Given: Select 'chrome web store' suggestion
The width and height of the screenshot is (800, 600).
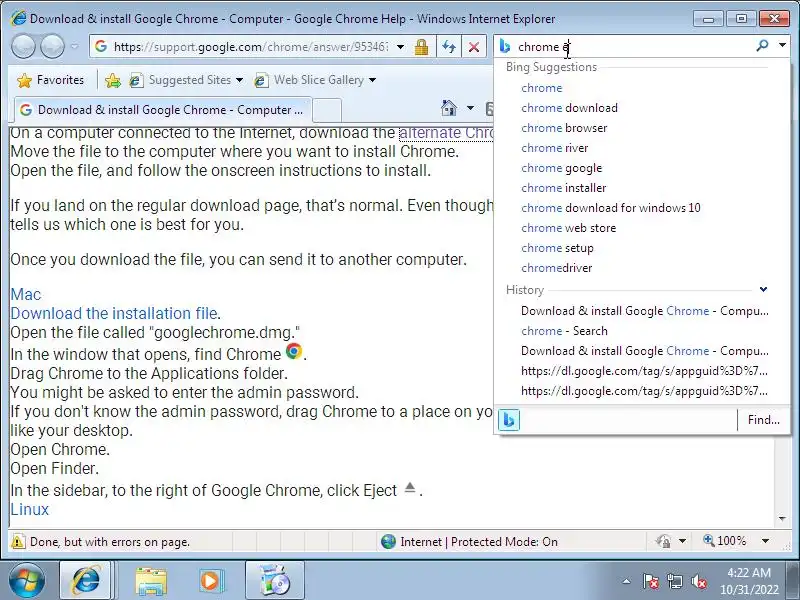Looking at the screenshot, I should click(x=568, y=228).
